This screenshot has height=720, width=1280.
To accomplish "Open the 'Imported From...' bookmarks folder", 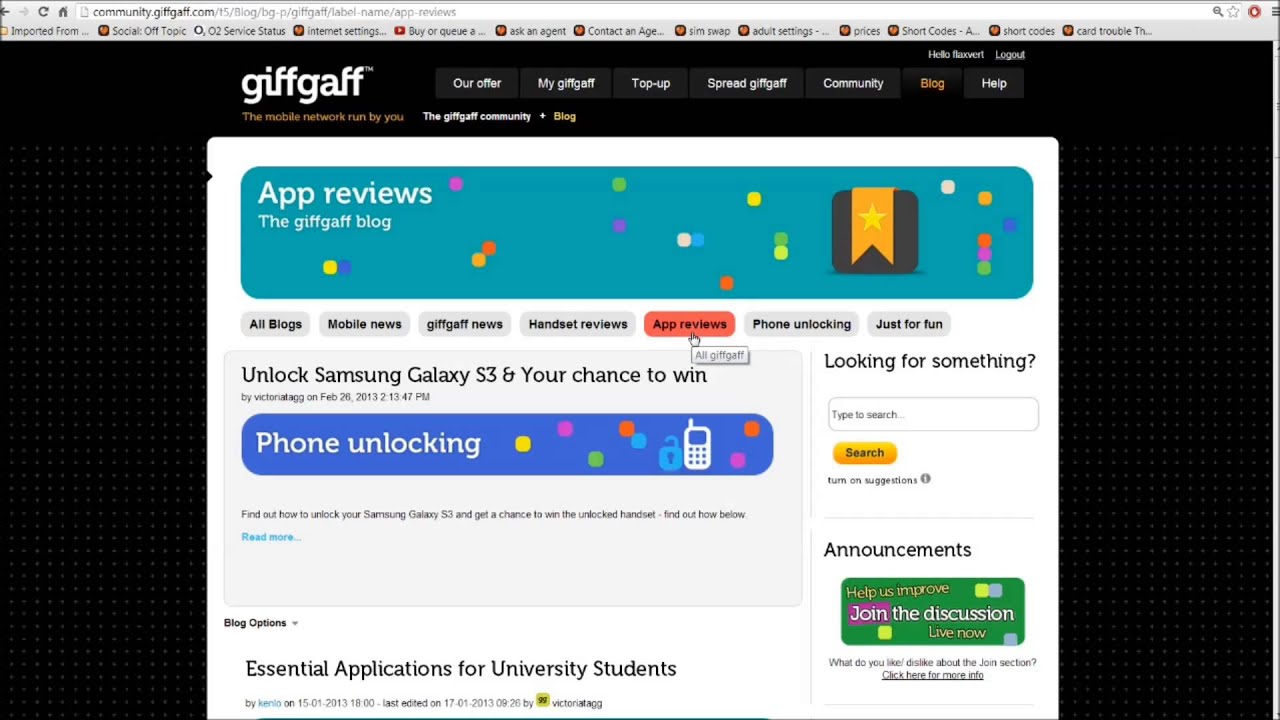I will click(45, 31).
